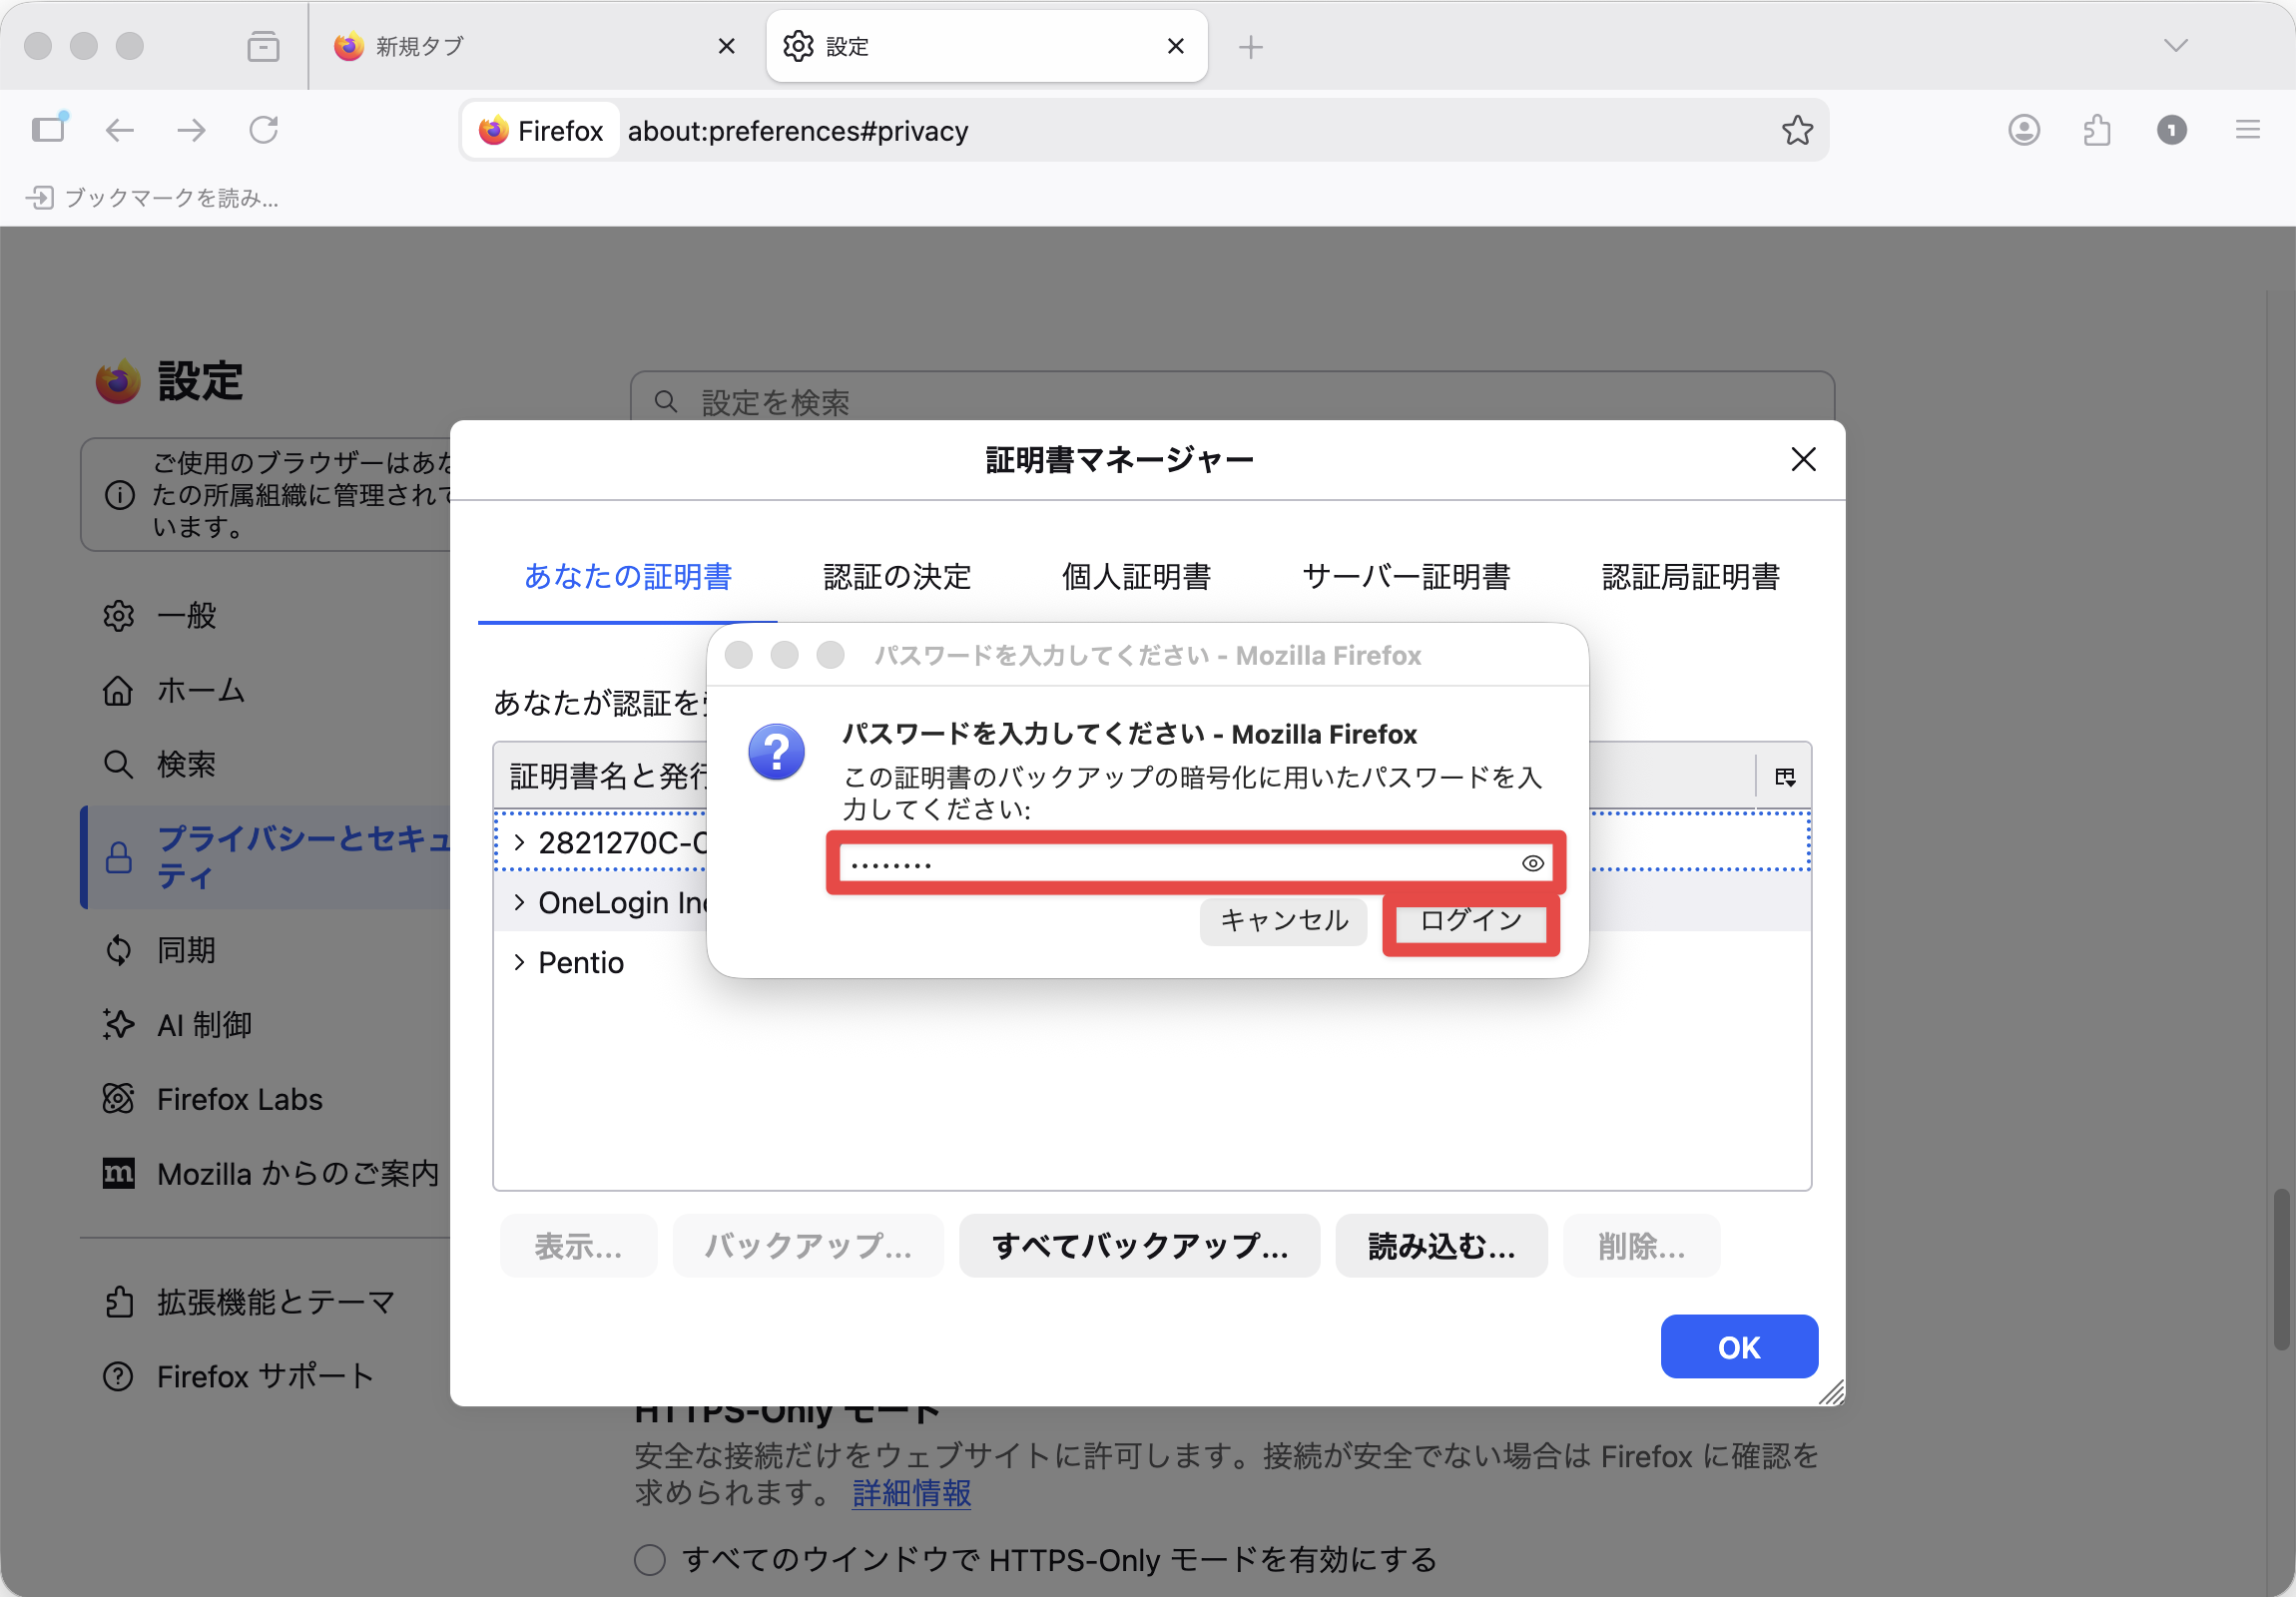Image resolution: width=2296 pixels, height=1597 pixels.
Task: Click the managed-by-organization info notice
Action: (x=266, y=495)
